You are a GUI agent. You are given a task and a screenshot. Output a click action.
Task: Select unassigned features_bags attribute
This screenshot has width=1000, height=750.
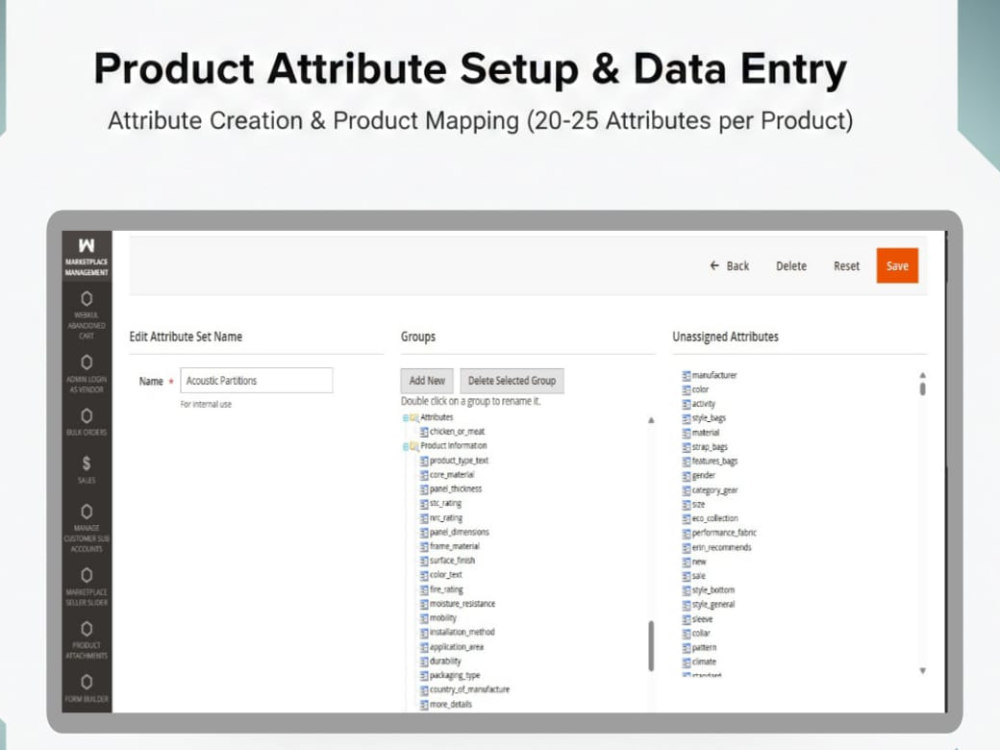click(710, 461)
